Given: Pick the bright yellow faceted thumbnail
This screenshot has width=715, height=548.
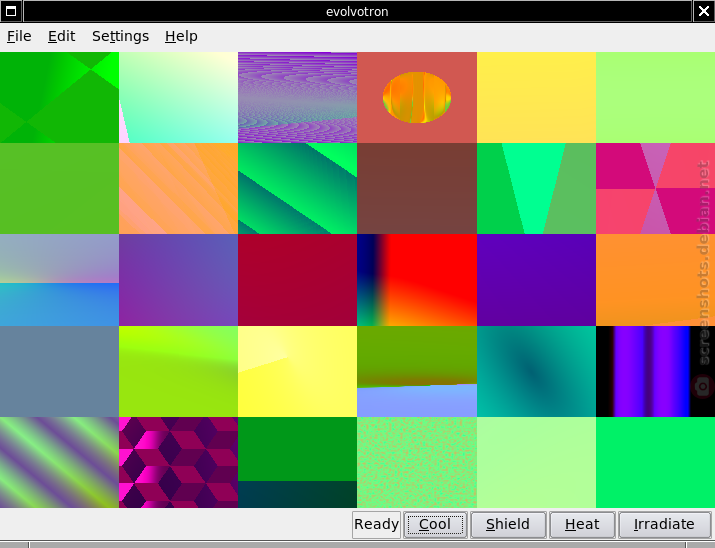Looking at the screenshot, I should (x=297, y=371).
